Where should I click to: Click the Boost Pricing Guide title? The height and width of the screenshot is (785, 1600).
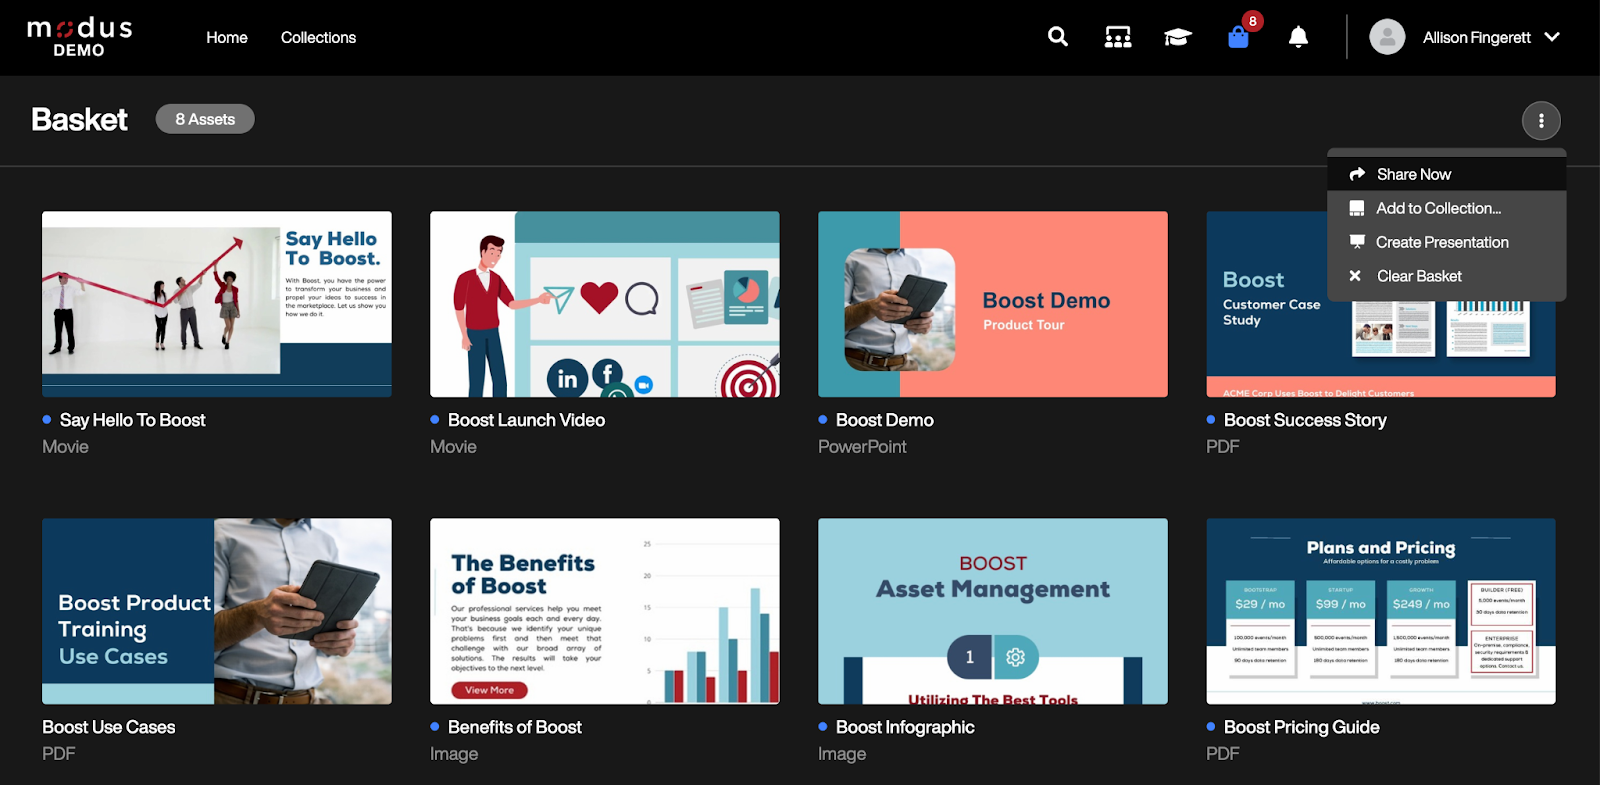pos(1301,727)
